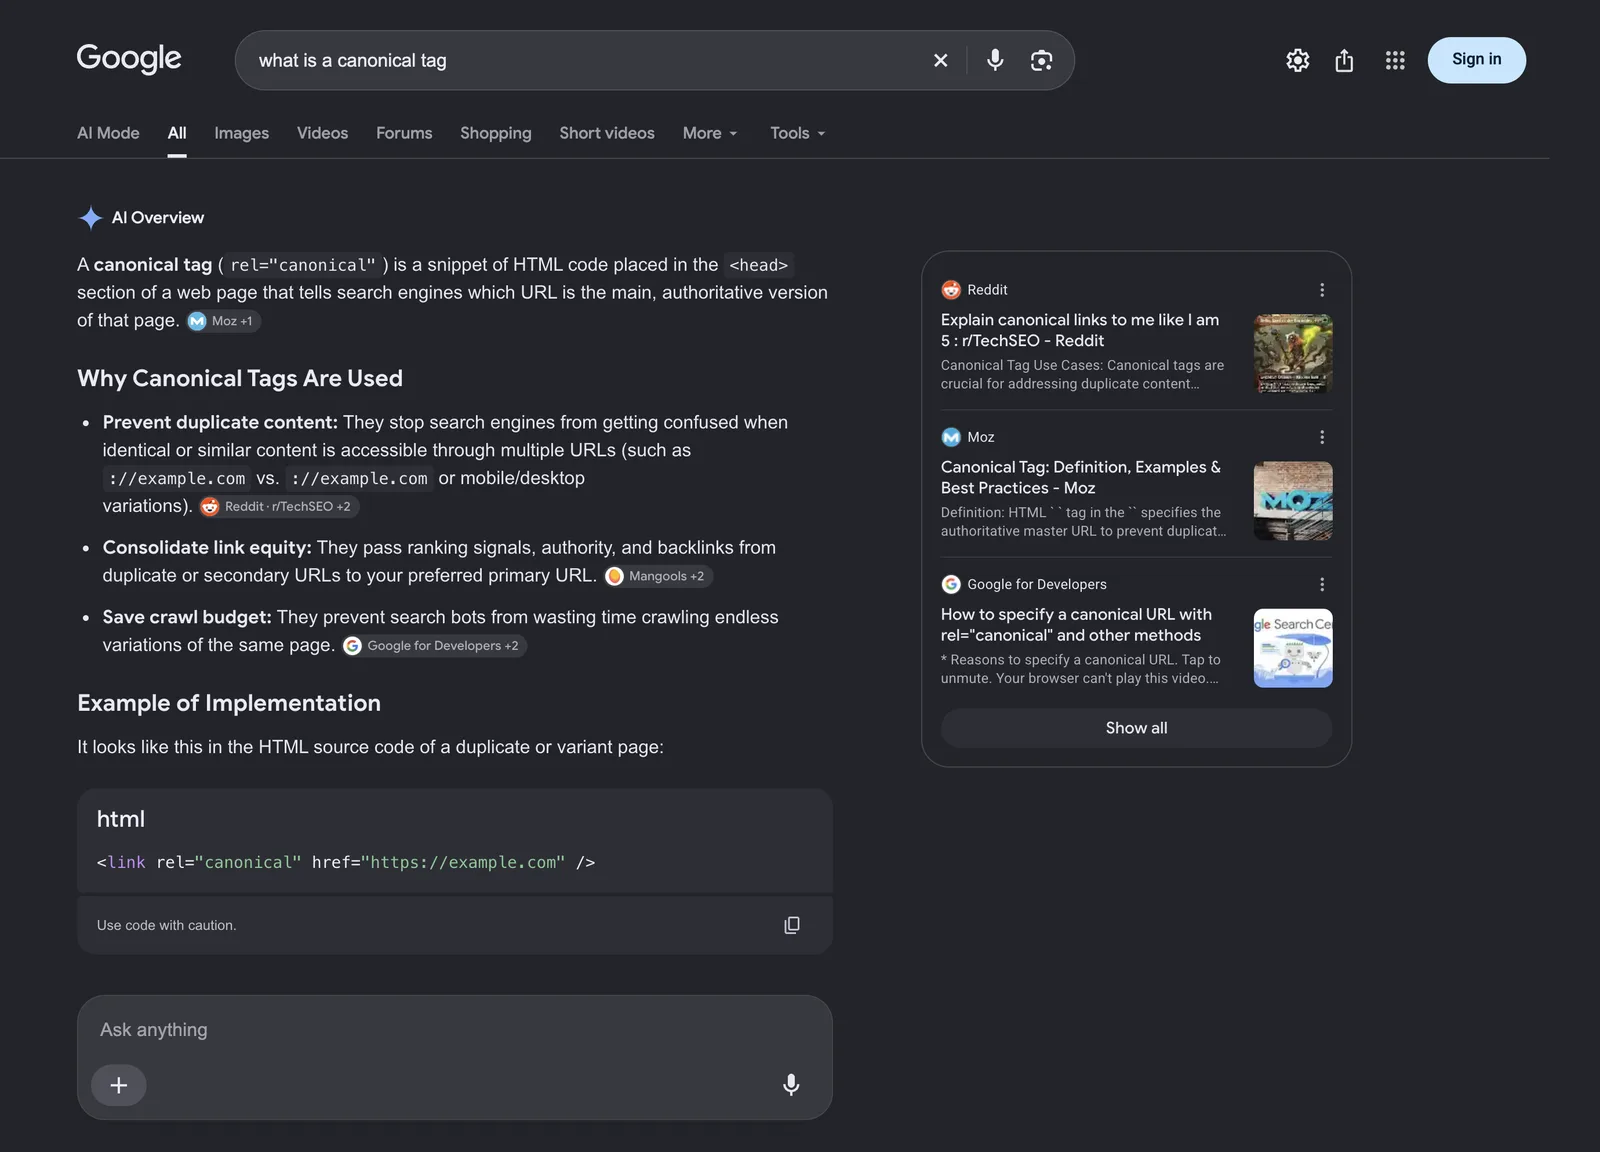Click 'Why Canonical Tags Are Used' heading

click(240, 378)
